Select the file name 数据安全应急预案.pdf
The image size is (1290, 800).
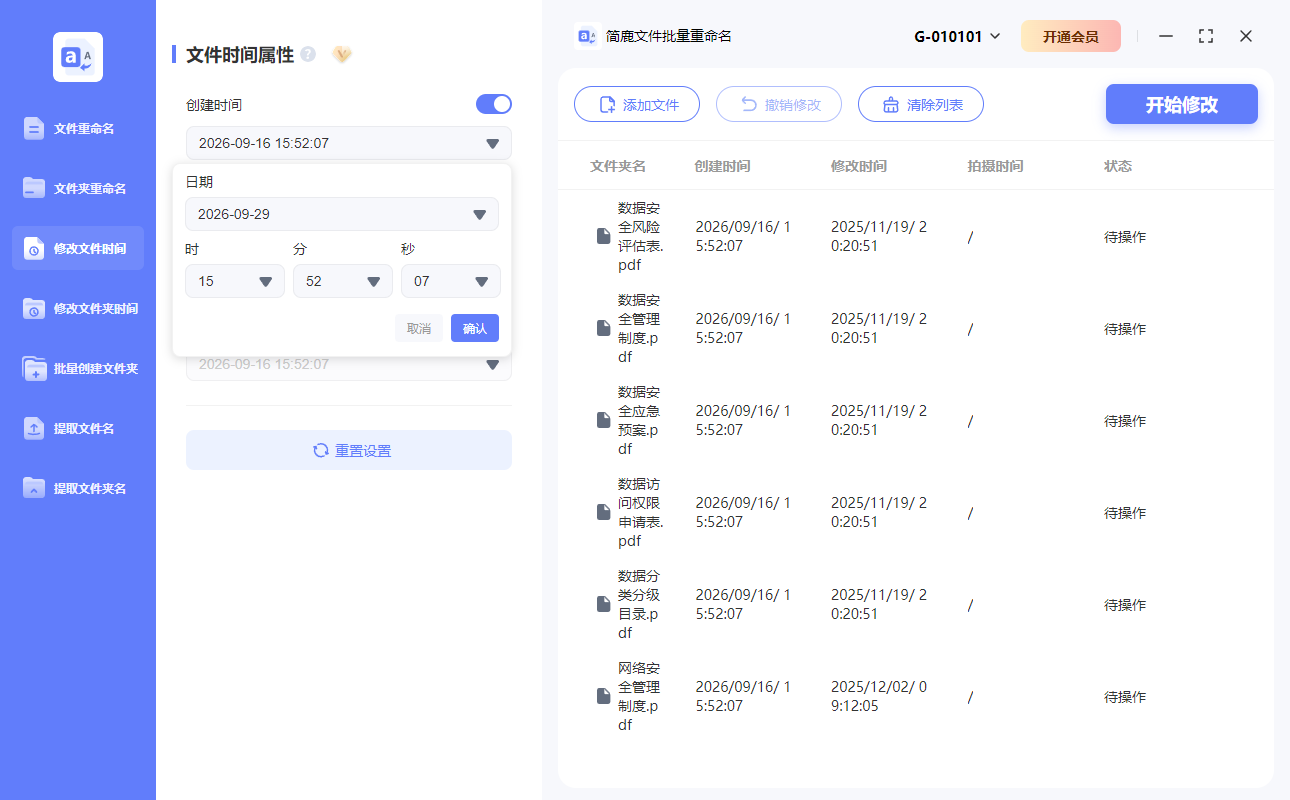point(639,421)
